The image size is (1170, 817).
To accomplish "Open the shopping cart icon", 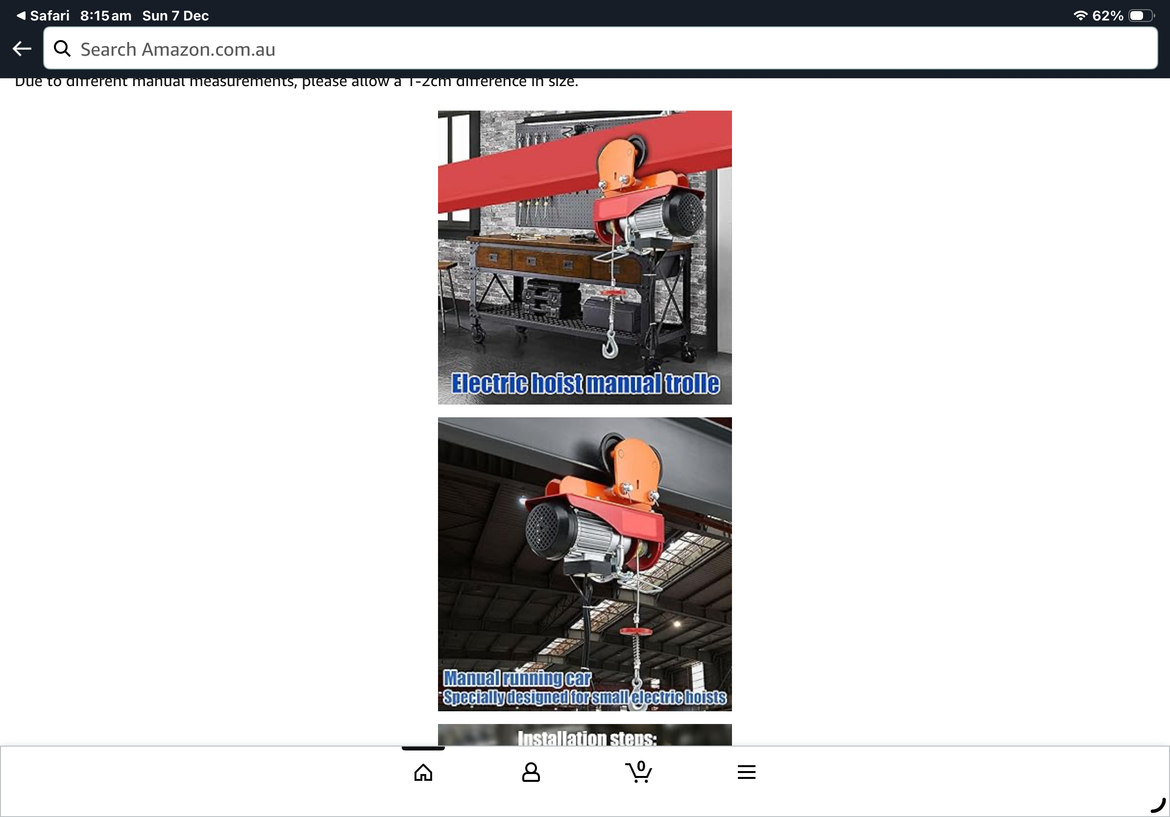I will [638, 771].
